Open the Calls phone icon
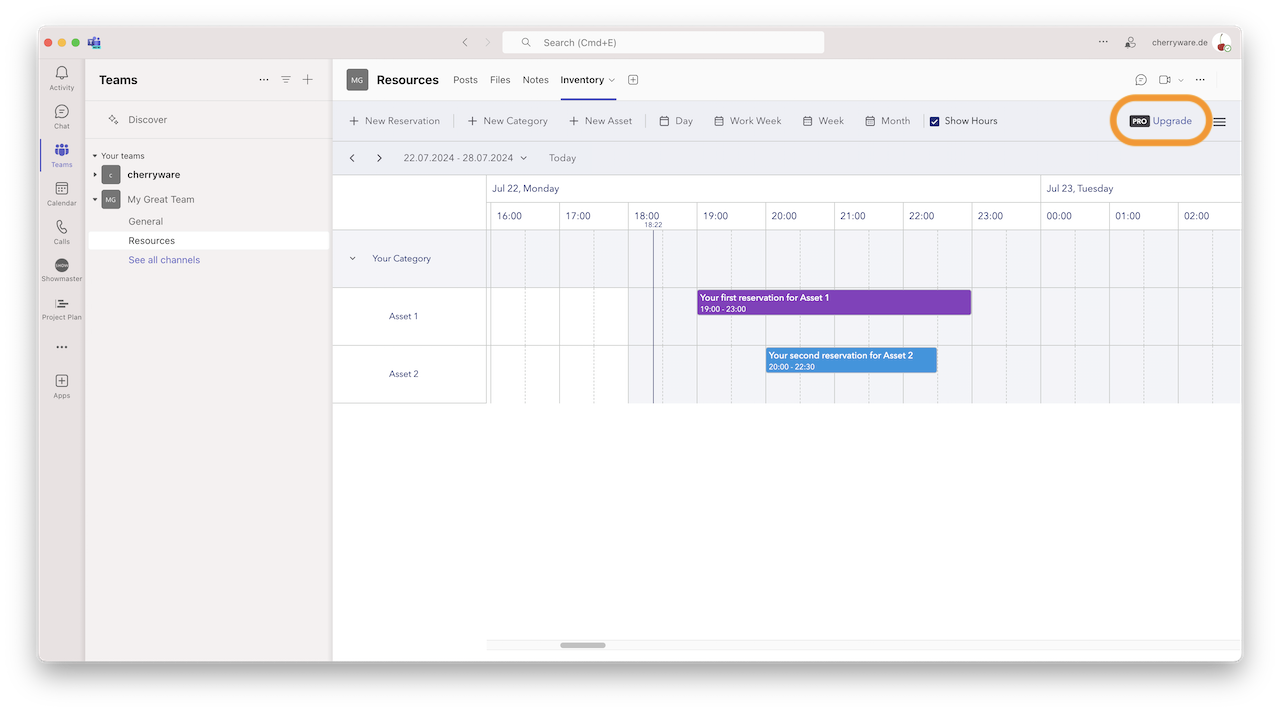The height and width of the screenshot is (712, 1280). pyautogui.click(x=62, y=228)
